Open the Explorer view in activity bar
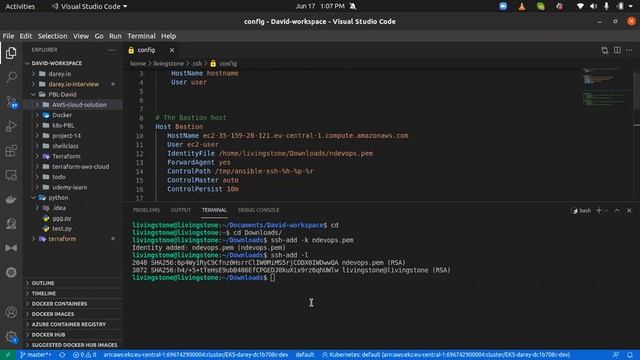The image size is (640, 360). click(11, 53)
